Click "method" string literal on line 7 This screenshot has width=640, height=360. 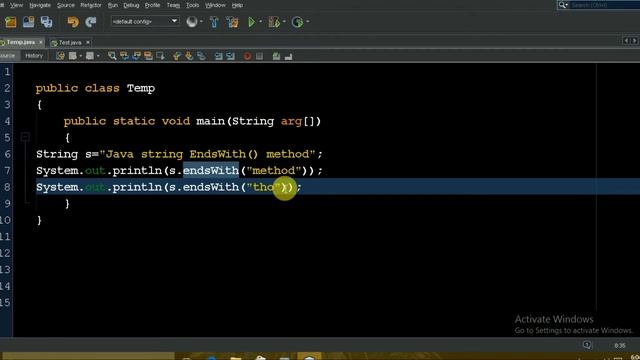274,171
